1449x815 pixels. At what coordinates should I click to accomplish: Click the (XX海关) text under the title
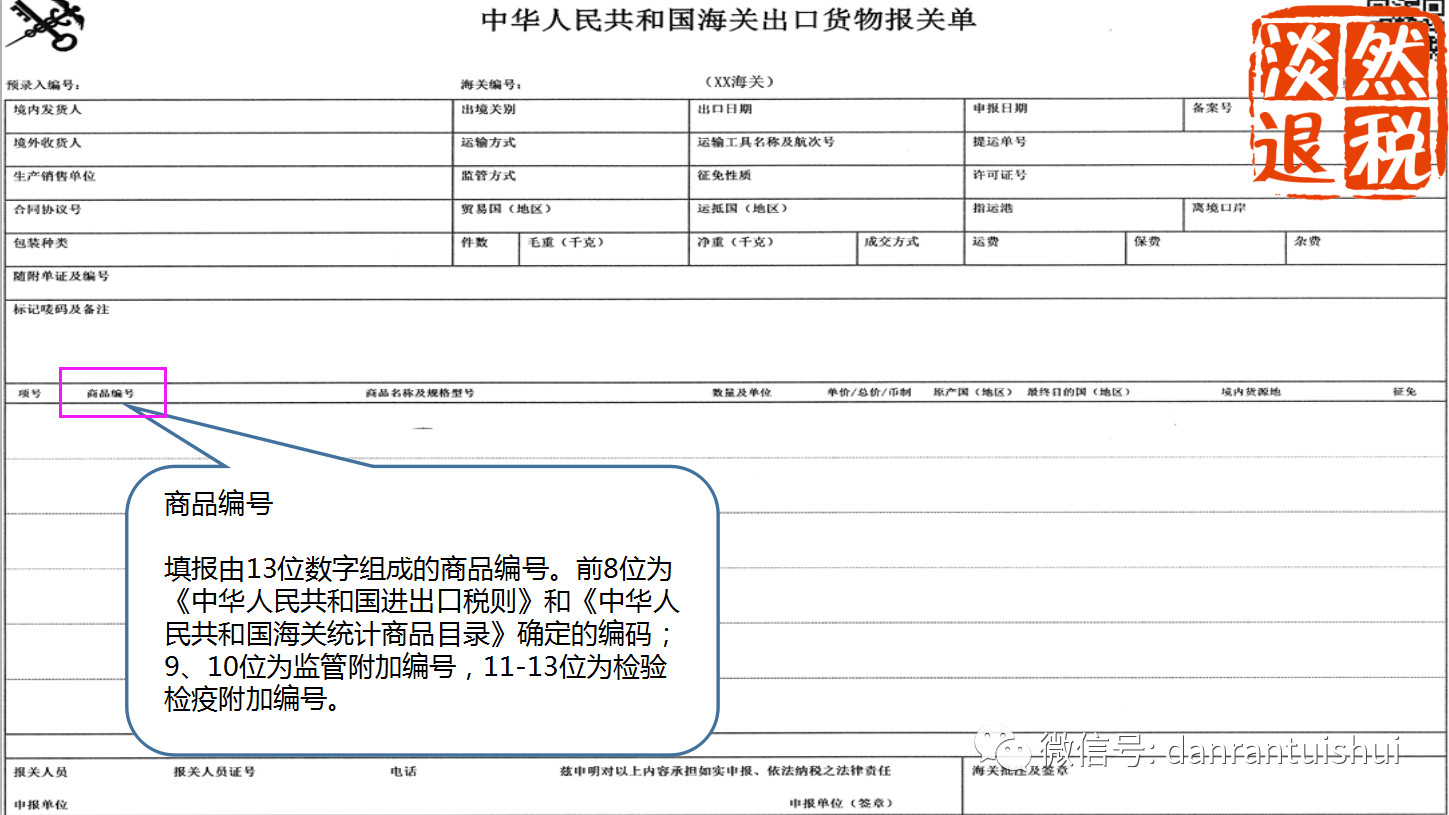739,81
